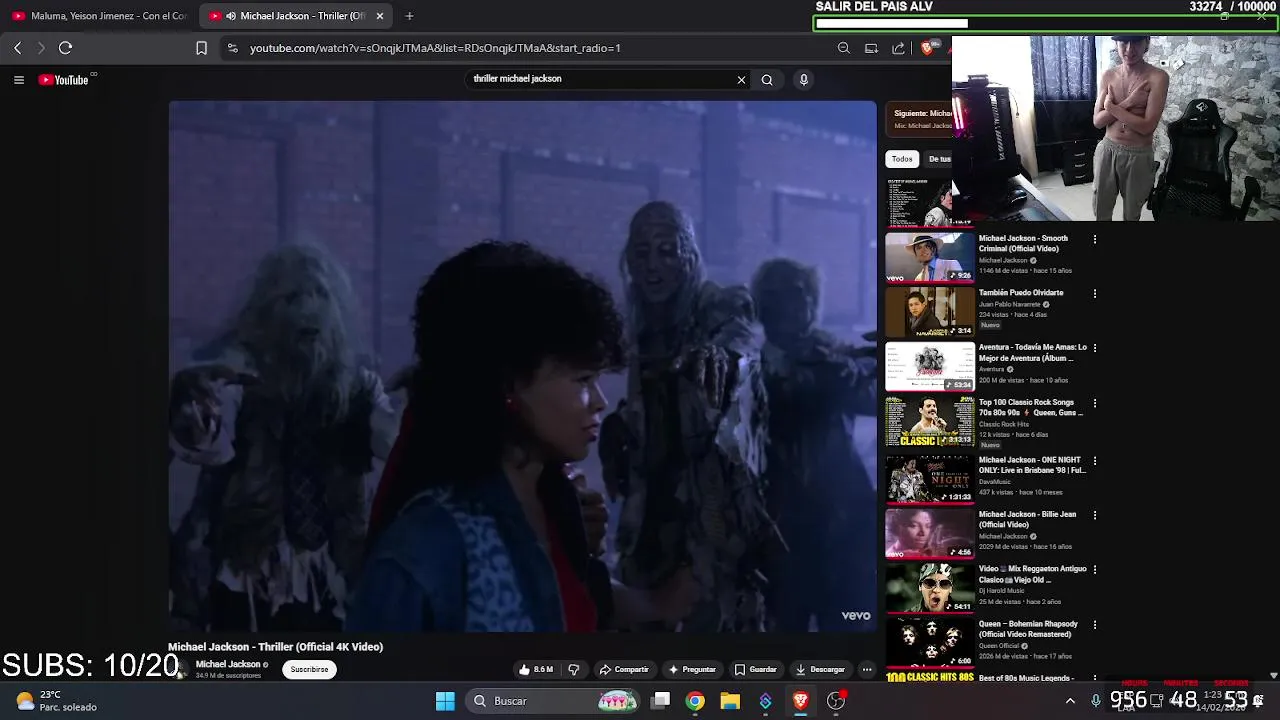This screenshot has height=720, width=1280.
Task: Go back with the browser back arrow
Action: tap(18, 48)
